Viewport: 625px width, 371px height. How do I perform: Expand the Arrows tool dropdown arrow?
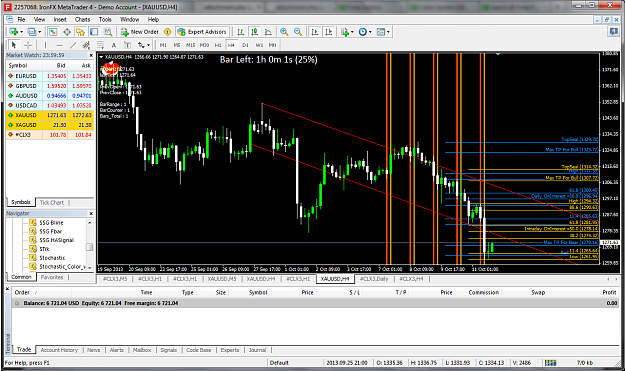pyautogui.click(x=148, y=45)
